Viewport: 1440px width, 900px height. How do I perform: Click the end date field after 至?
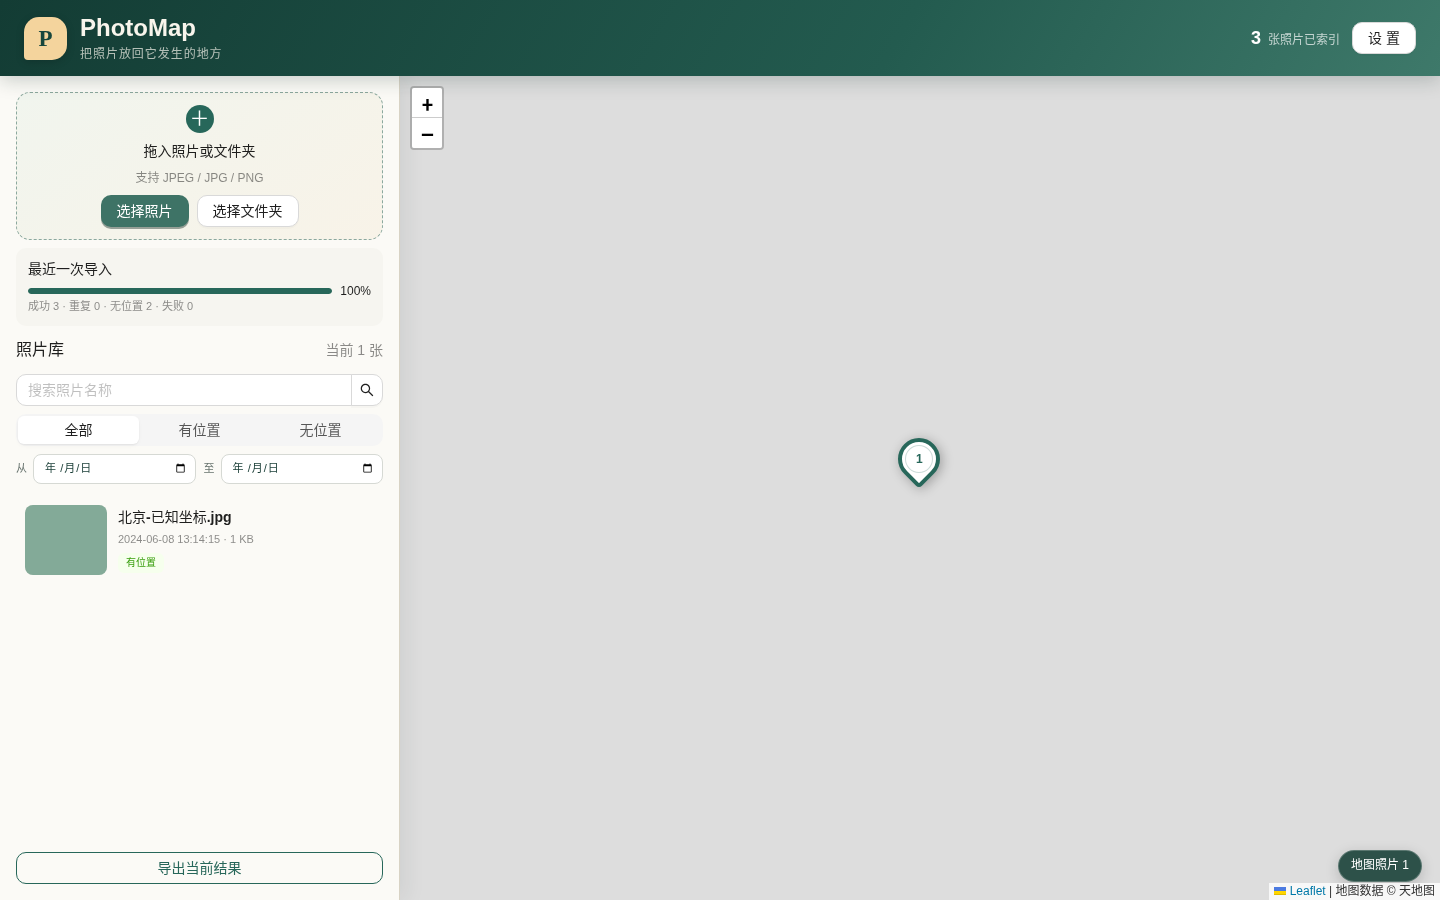[302, 468]
